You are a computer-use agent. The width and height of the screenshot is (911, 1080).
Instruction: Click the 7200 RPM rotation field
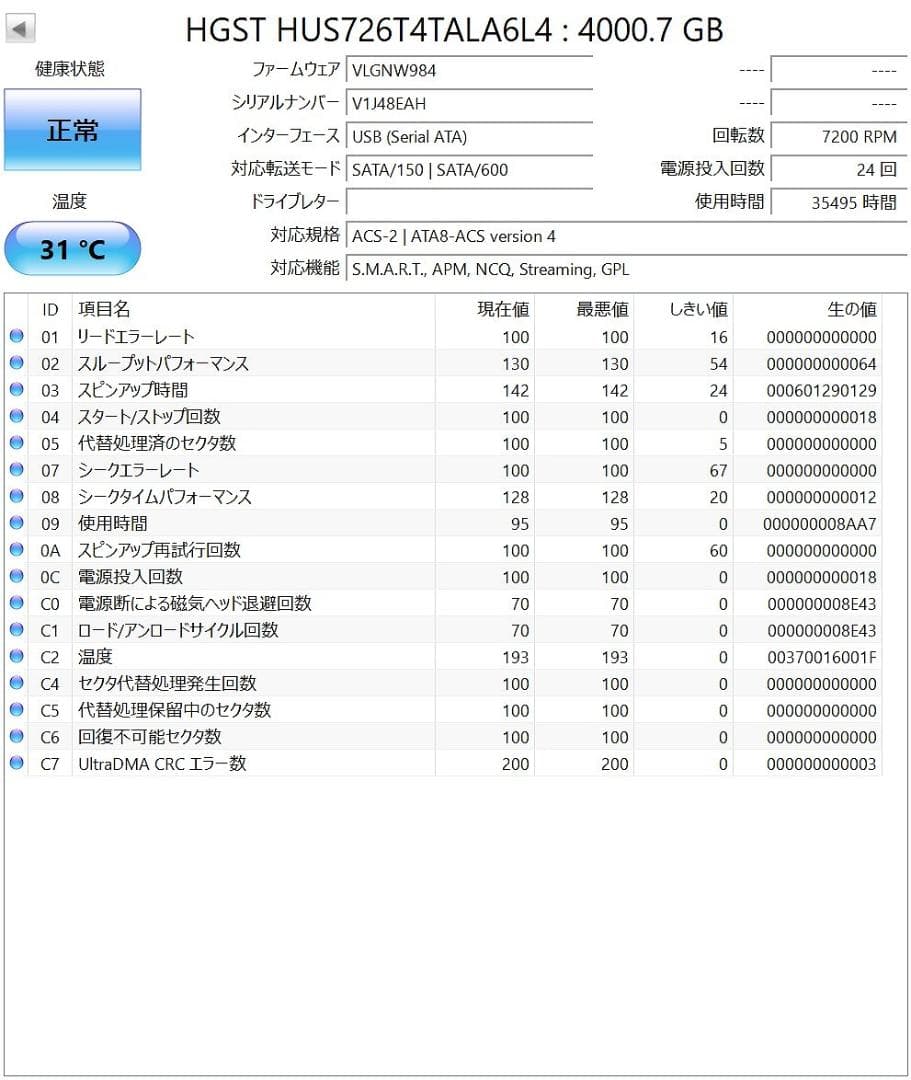839,136
